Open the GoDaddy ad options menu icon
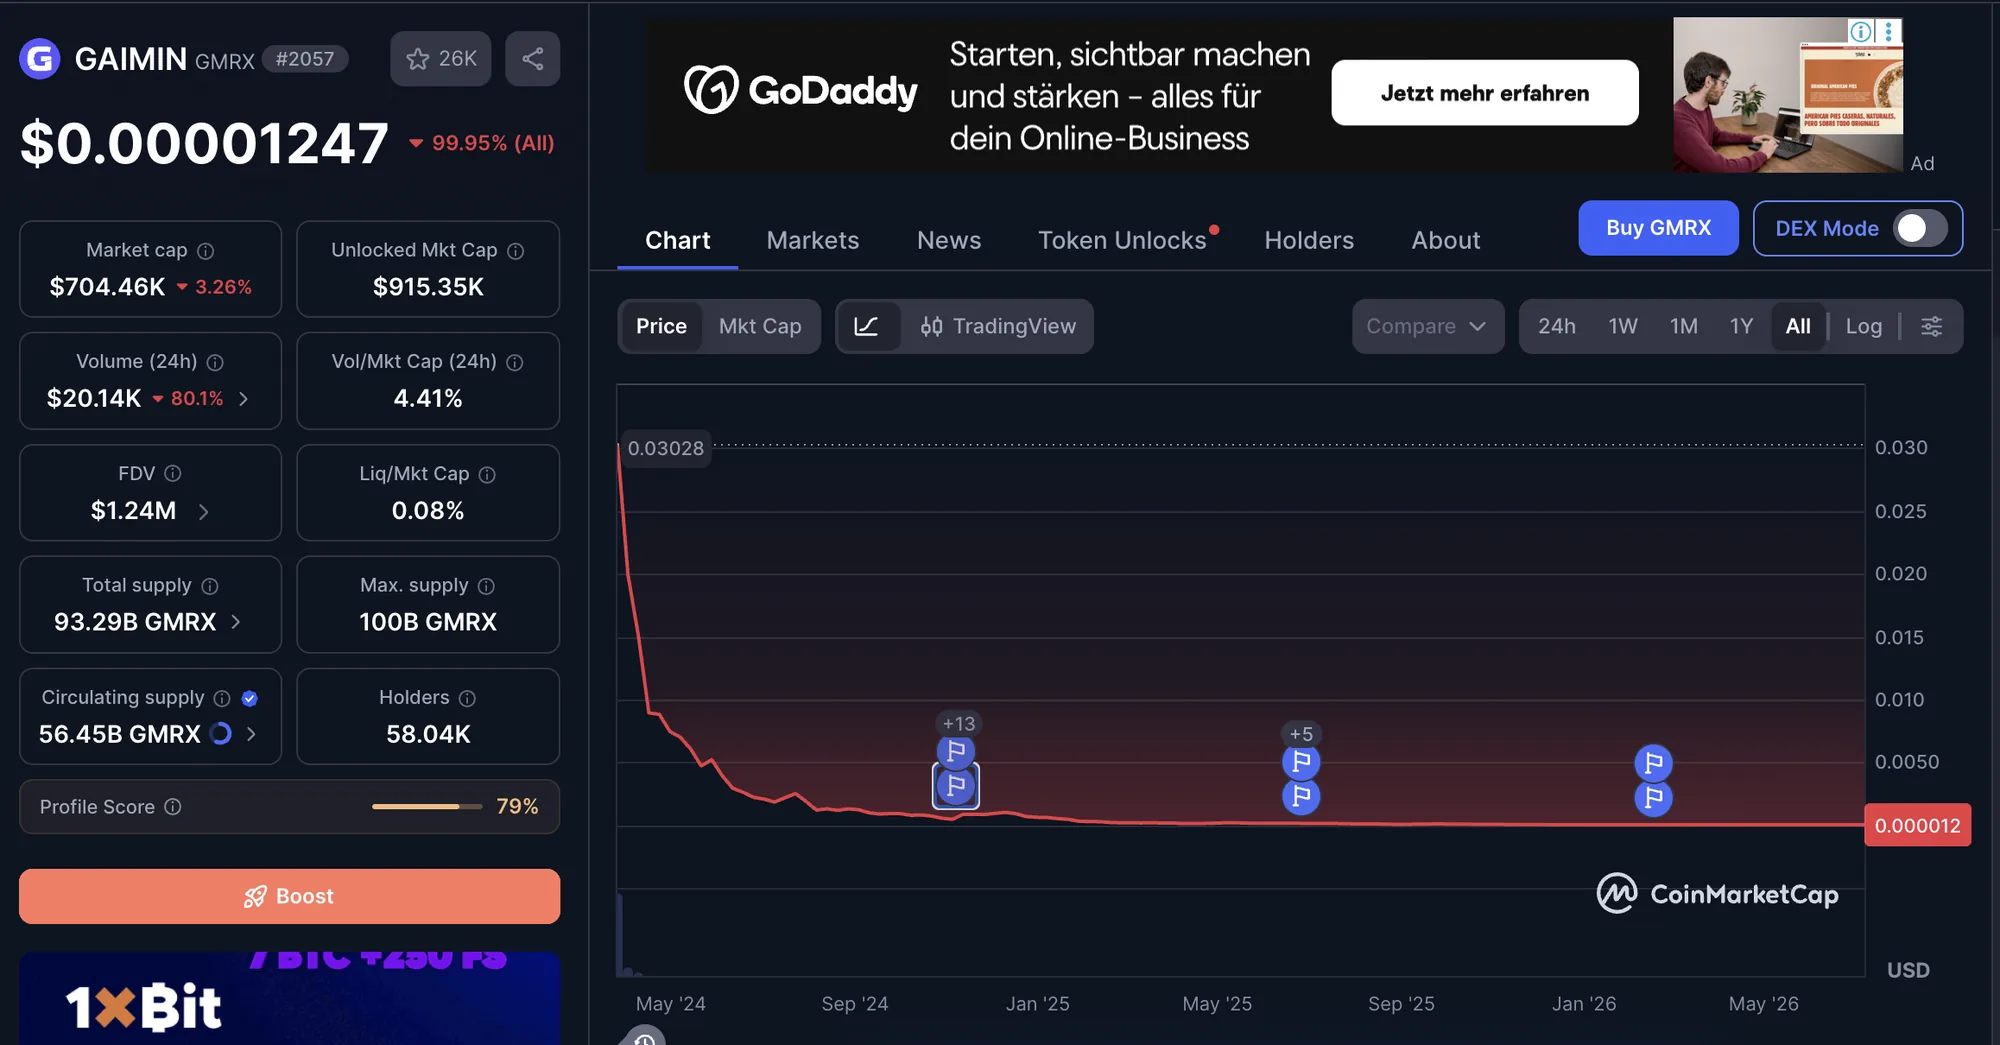The height and width of the screenshot is (1045, 2000). pyautogui.click(x=1888, y=31)
